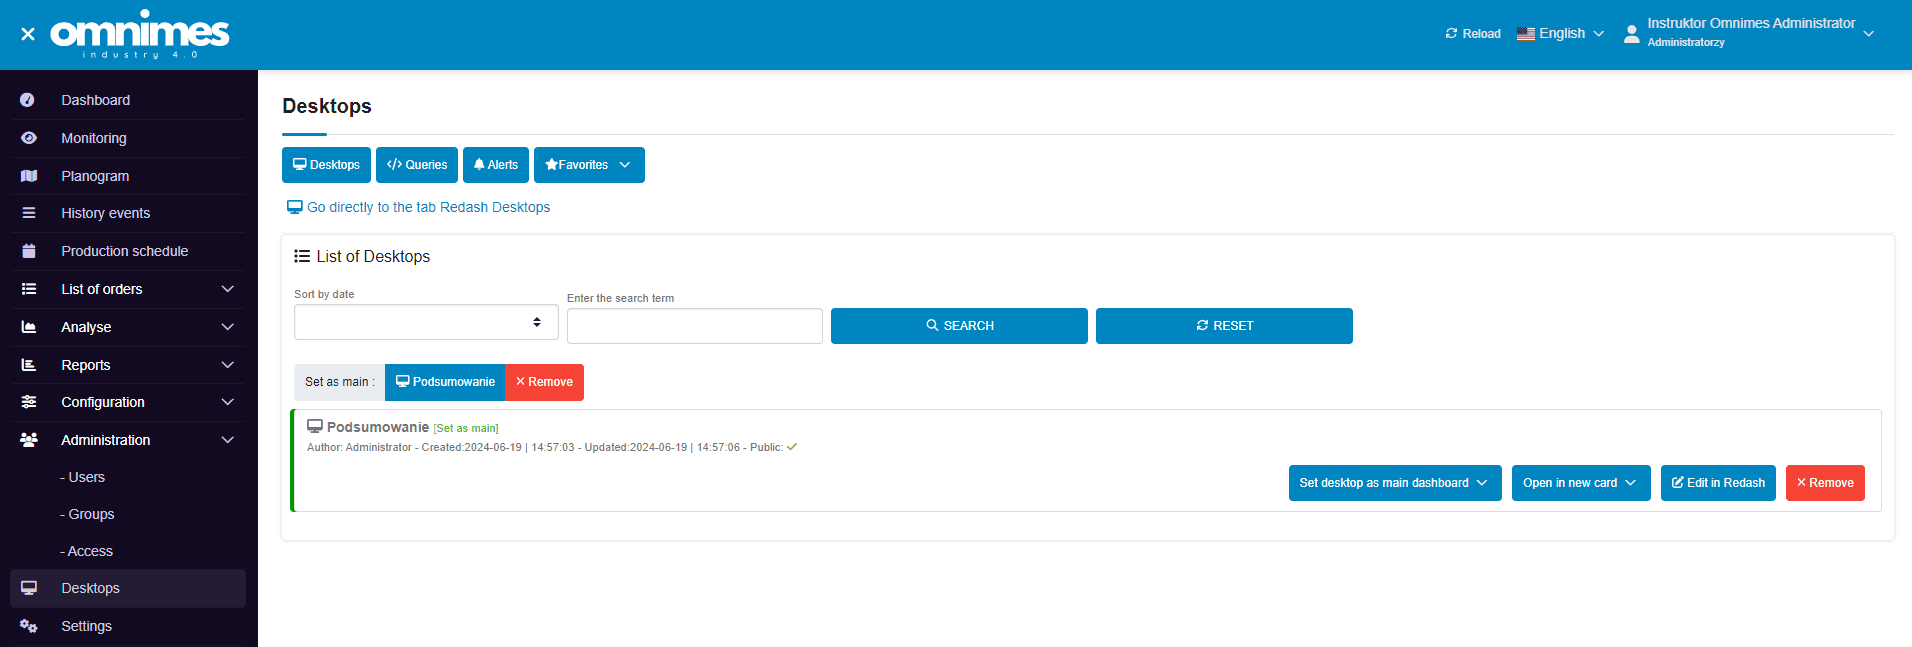Click the Analyse chart icon
The height and width of the screenshot is (647, 1912).
[x=28, y=327]
